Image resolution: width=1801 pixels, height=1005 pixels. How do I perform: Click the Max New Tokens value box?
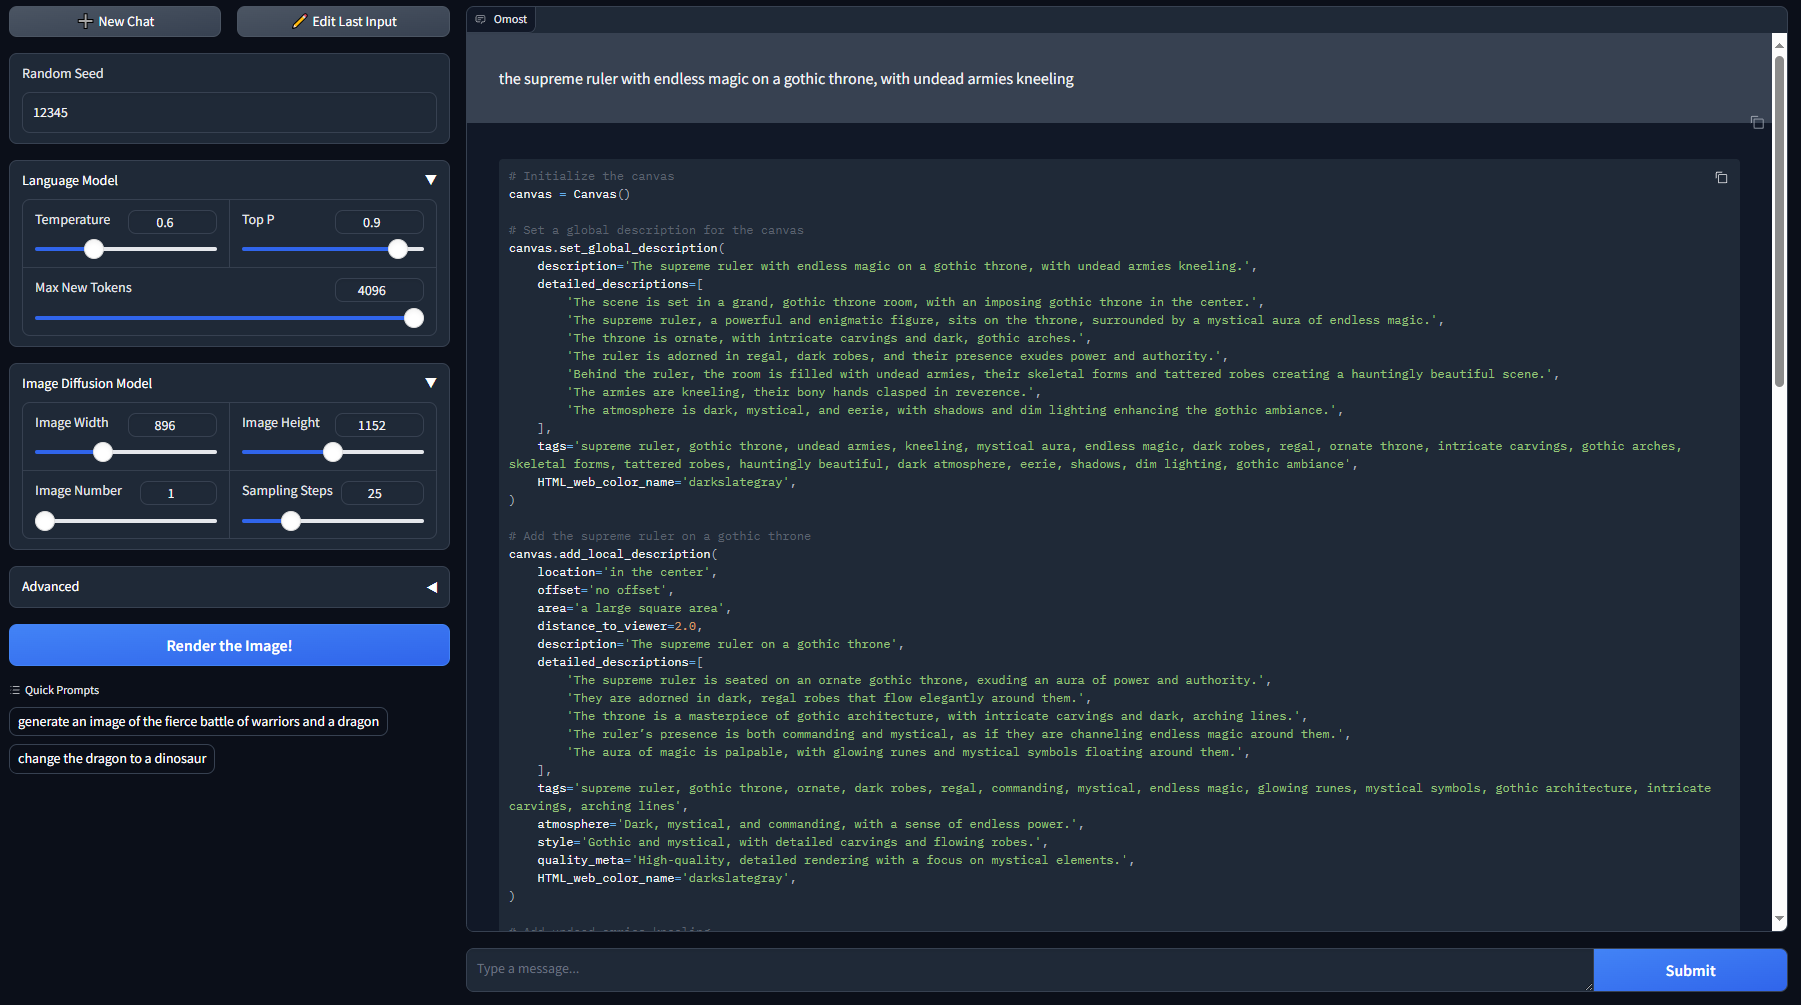tap(379, 290)
